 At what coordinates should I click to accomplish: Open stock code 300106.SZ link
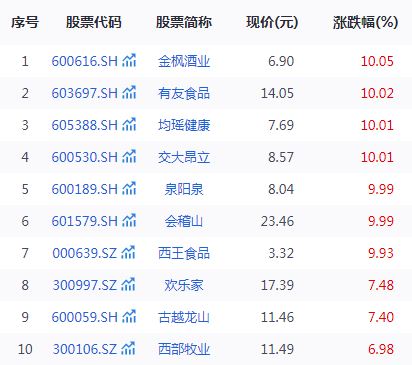pos(85,349)
